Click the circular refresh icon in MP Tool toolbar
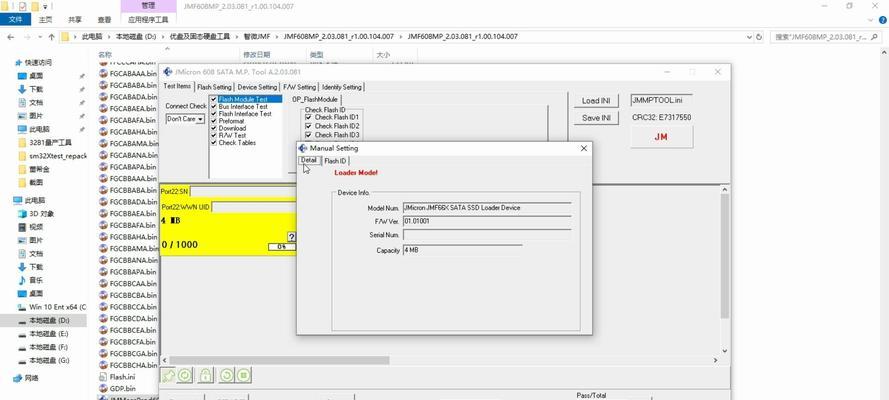The height and width of the screenshot is (400, 889). [226, 375]
